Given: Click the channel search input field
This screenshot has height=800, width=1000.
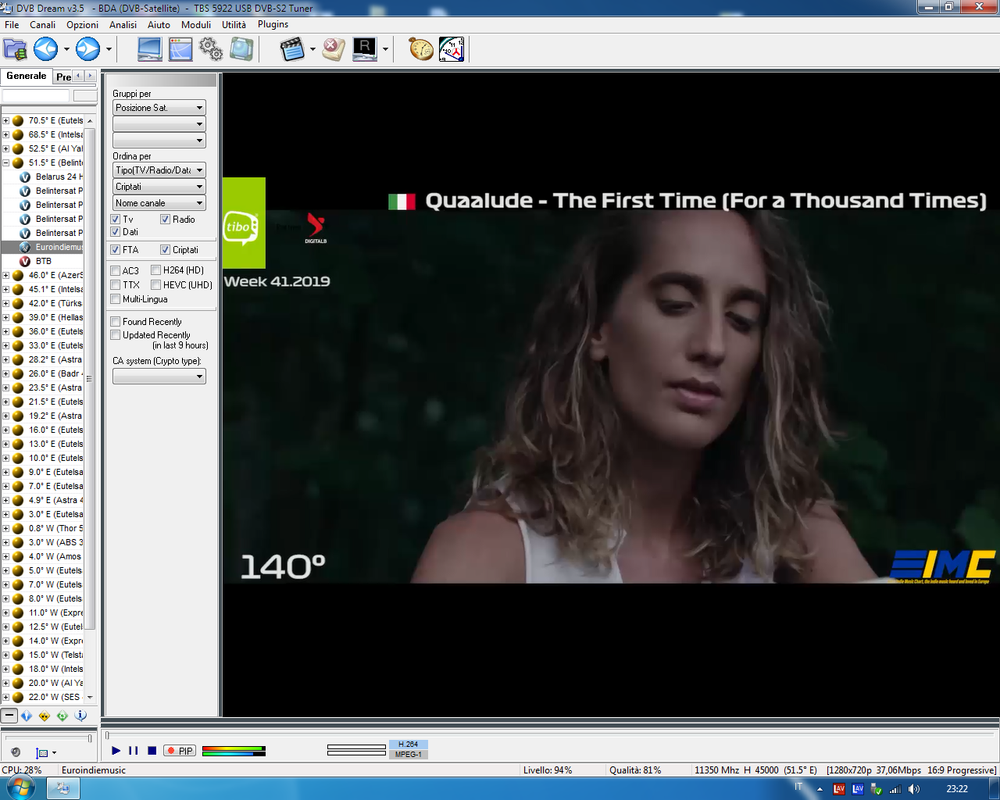Looking at the screenshot, I should click(36, 96).
